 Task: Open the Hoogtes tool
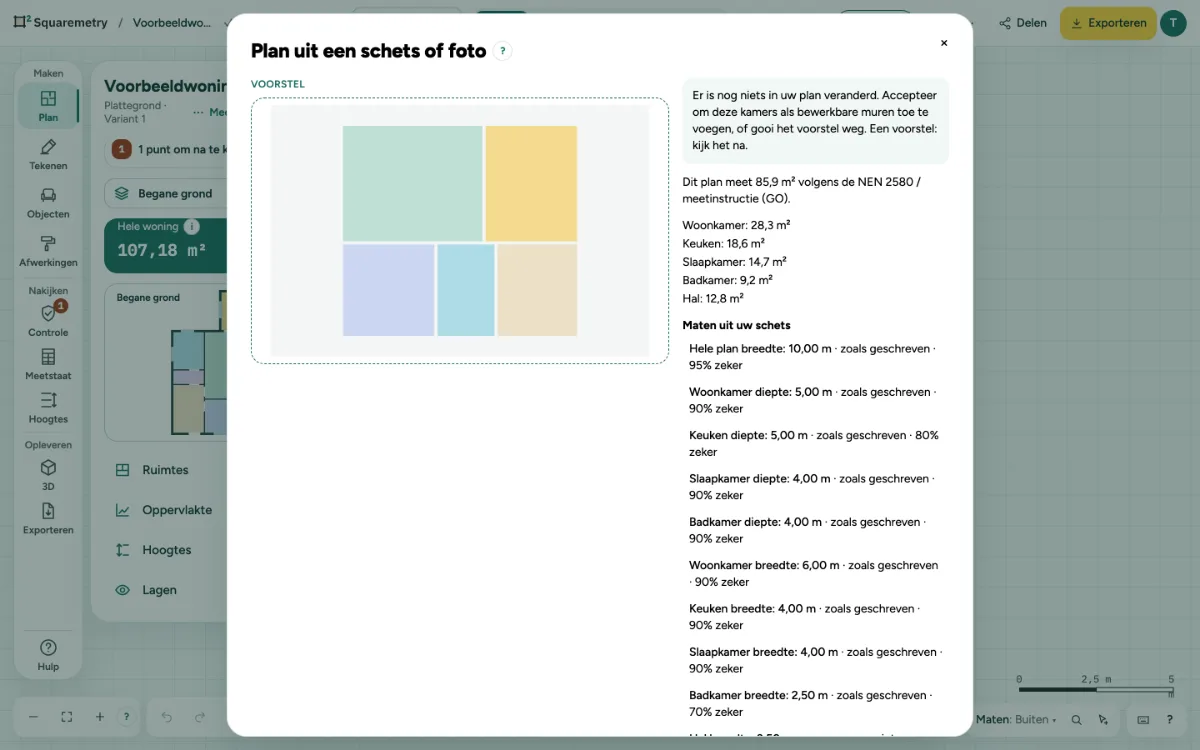(x=48, y=407)
